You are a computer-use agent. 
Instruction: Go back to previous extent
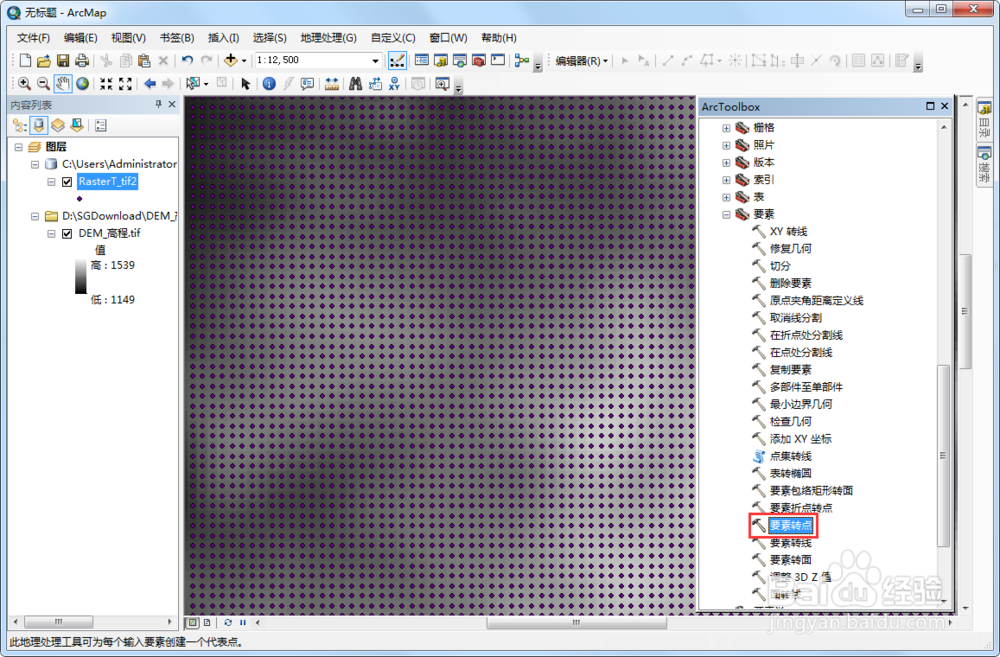point(150,84)
